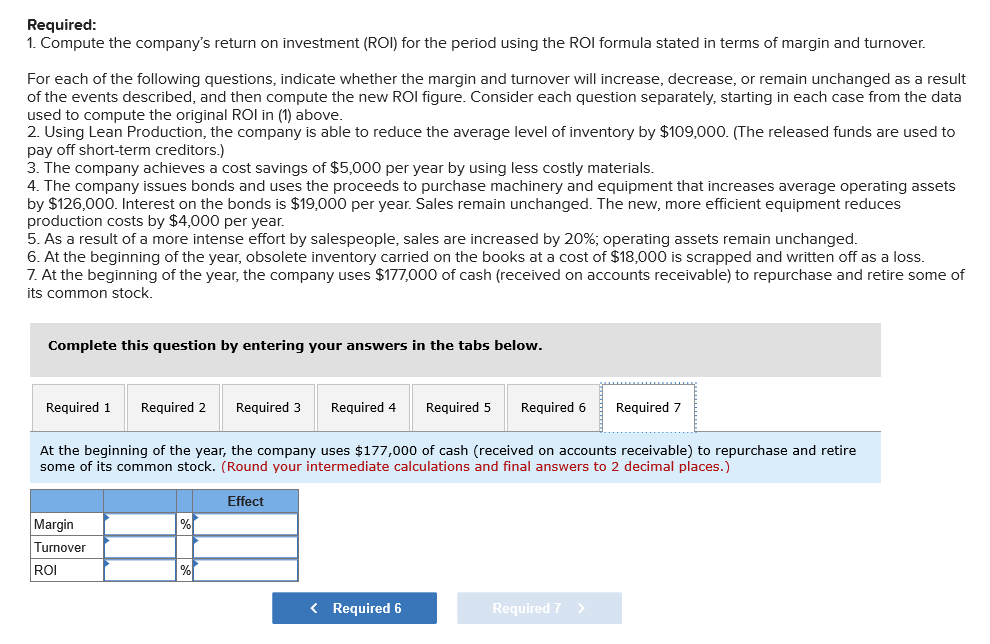The height and width of the screenshot is (644, 990).
Task: Select the Required 4 tab
Action: 363,407
